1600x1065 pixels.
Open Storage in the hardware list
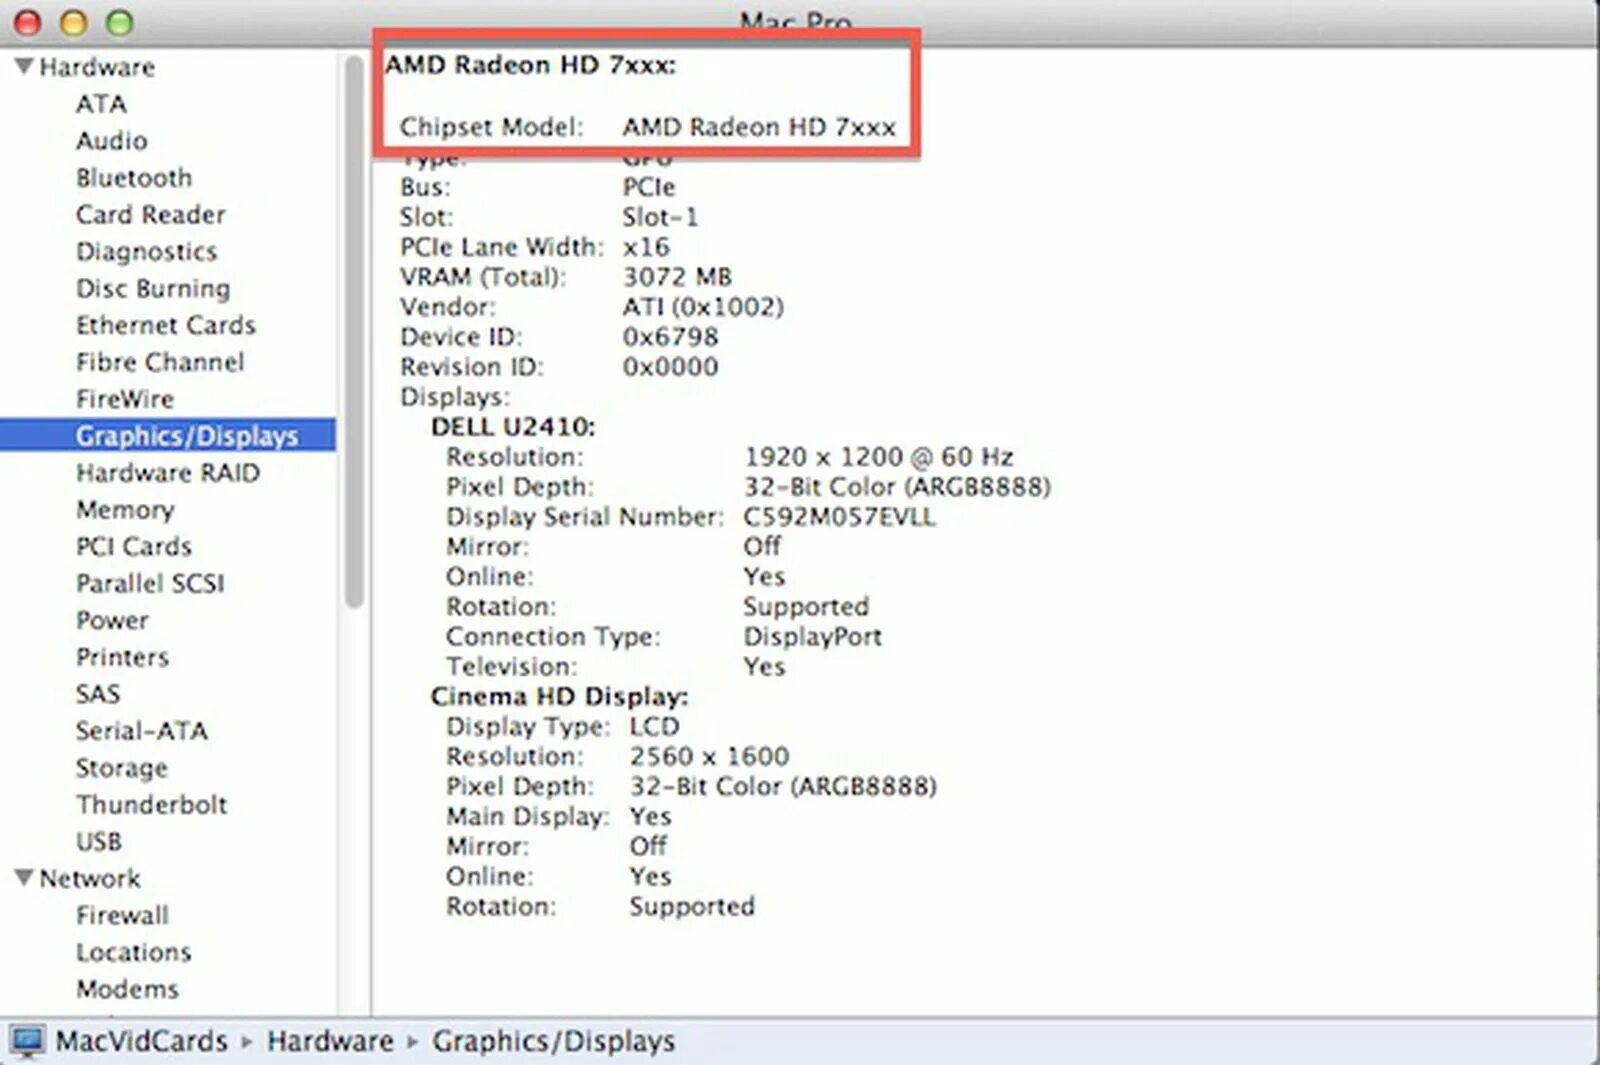point(122,768)
